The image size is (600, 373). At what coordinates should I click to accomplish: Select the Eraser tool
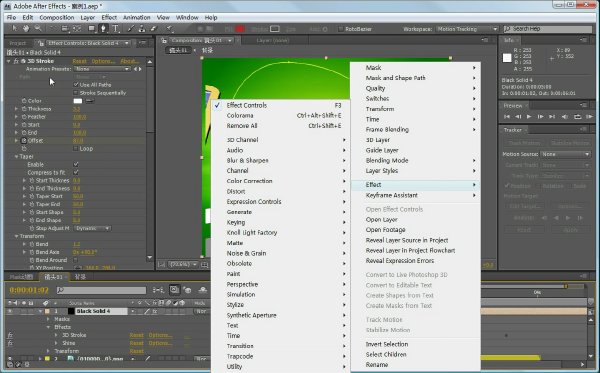pyautogui.click(x=153, y=28)
